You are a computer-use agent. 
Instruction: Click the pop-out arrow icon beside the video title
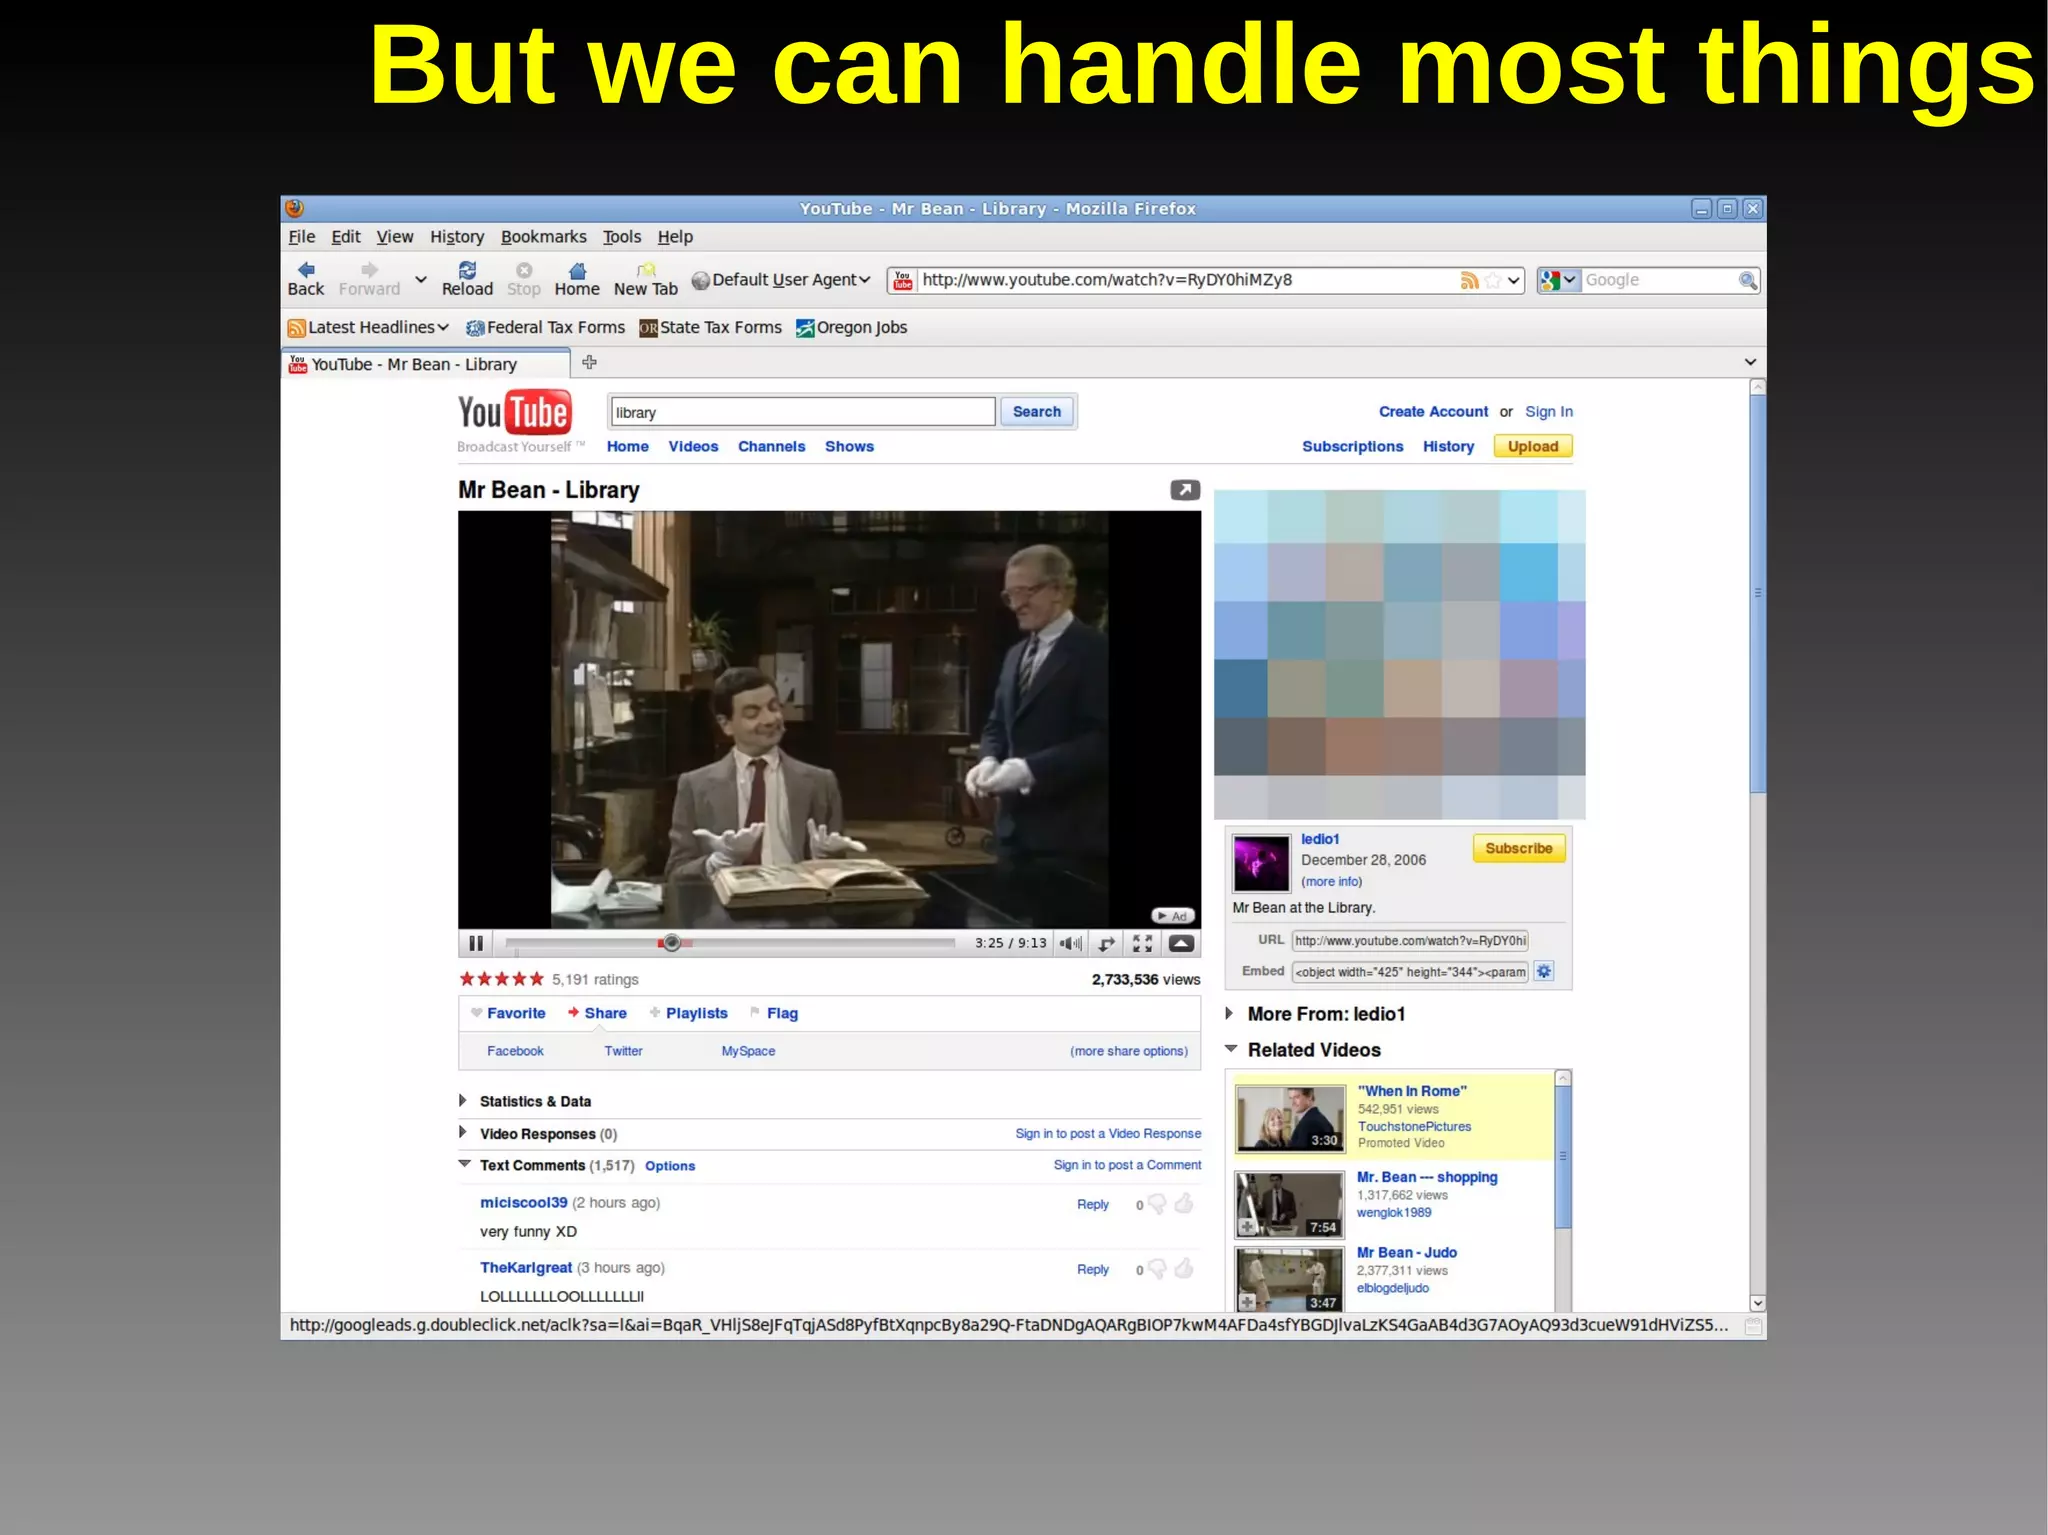click(x=1185, y=490)
